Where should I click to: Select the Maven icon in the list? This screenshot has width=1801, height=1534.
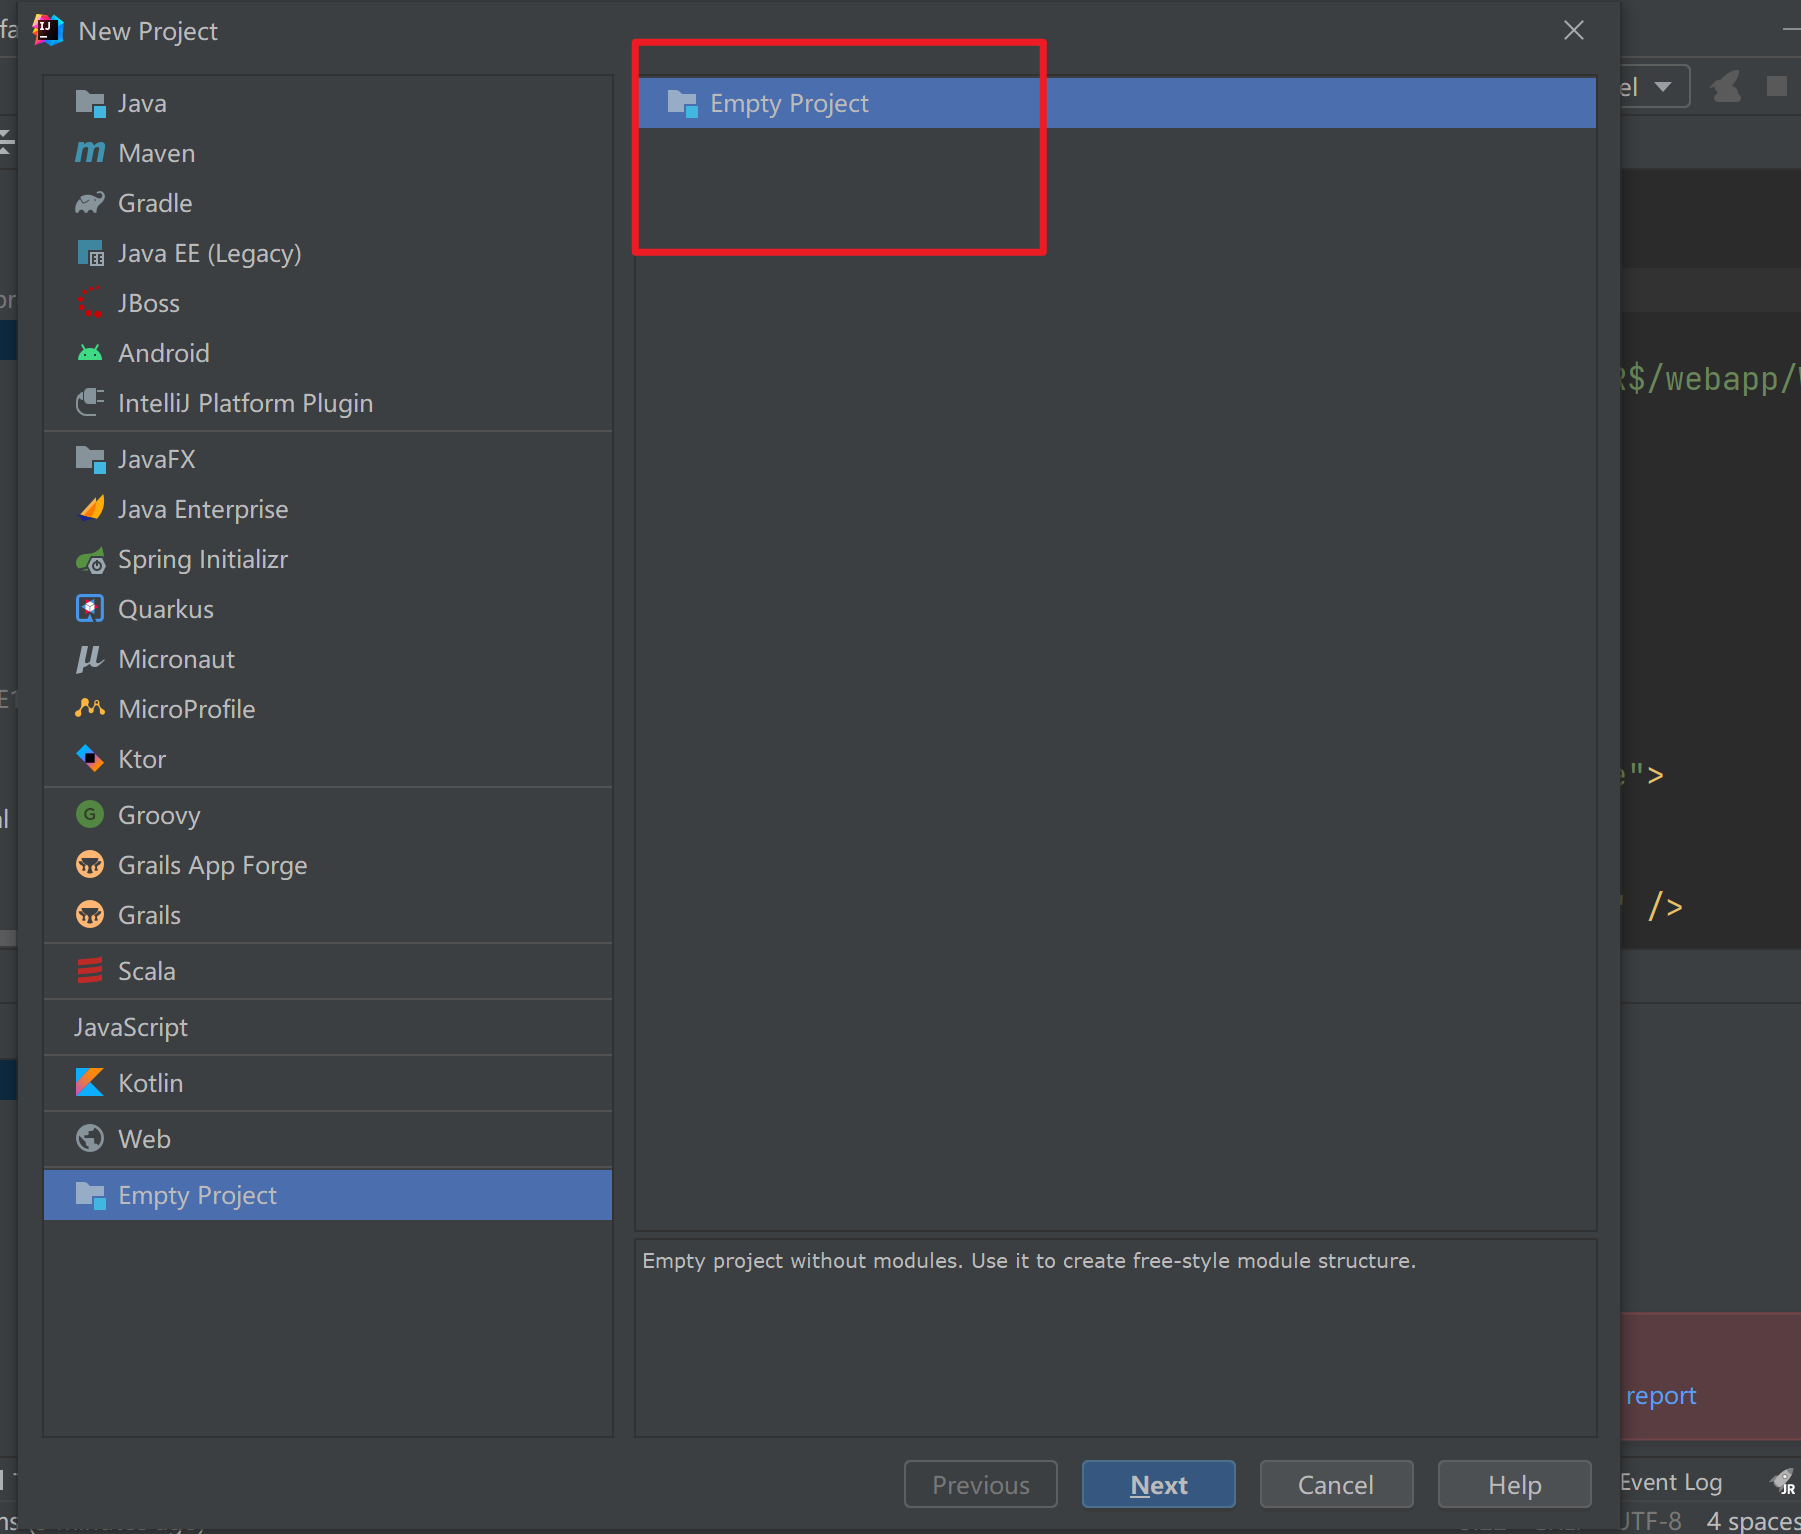click(90, 152)
